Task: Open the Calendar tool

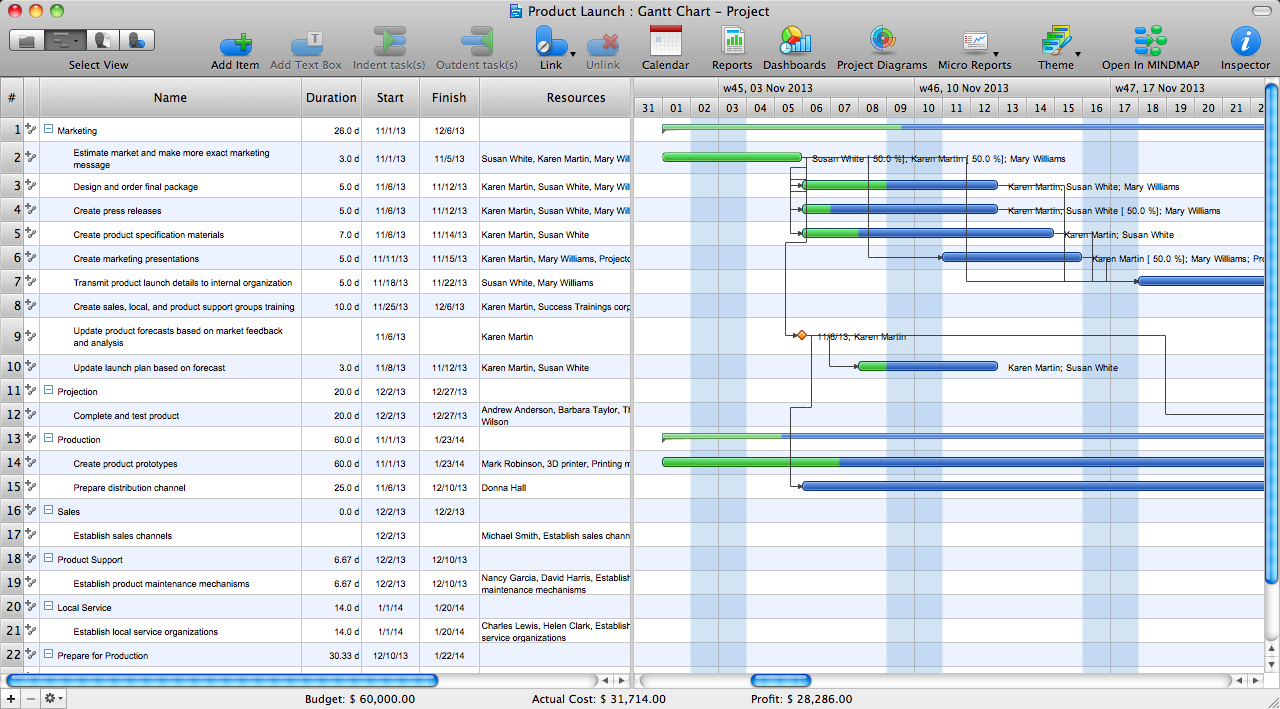Action: click(665, 41)
